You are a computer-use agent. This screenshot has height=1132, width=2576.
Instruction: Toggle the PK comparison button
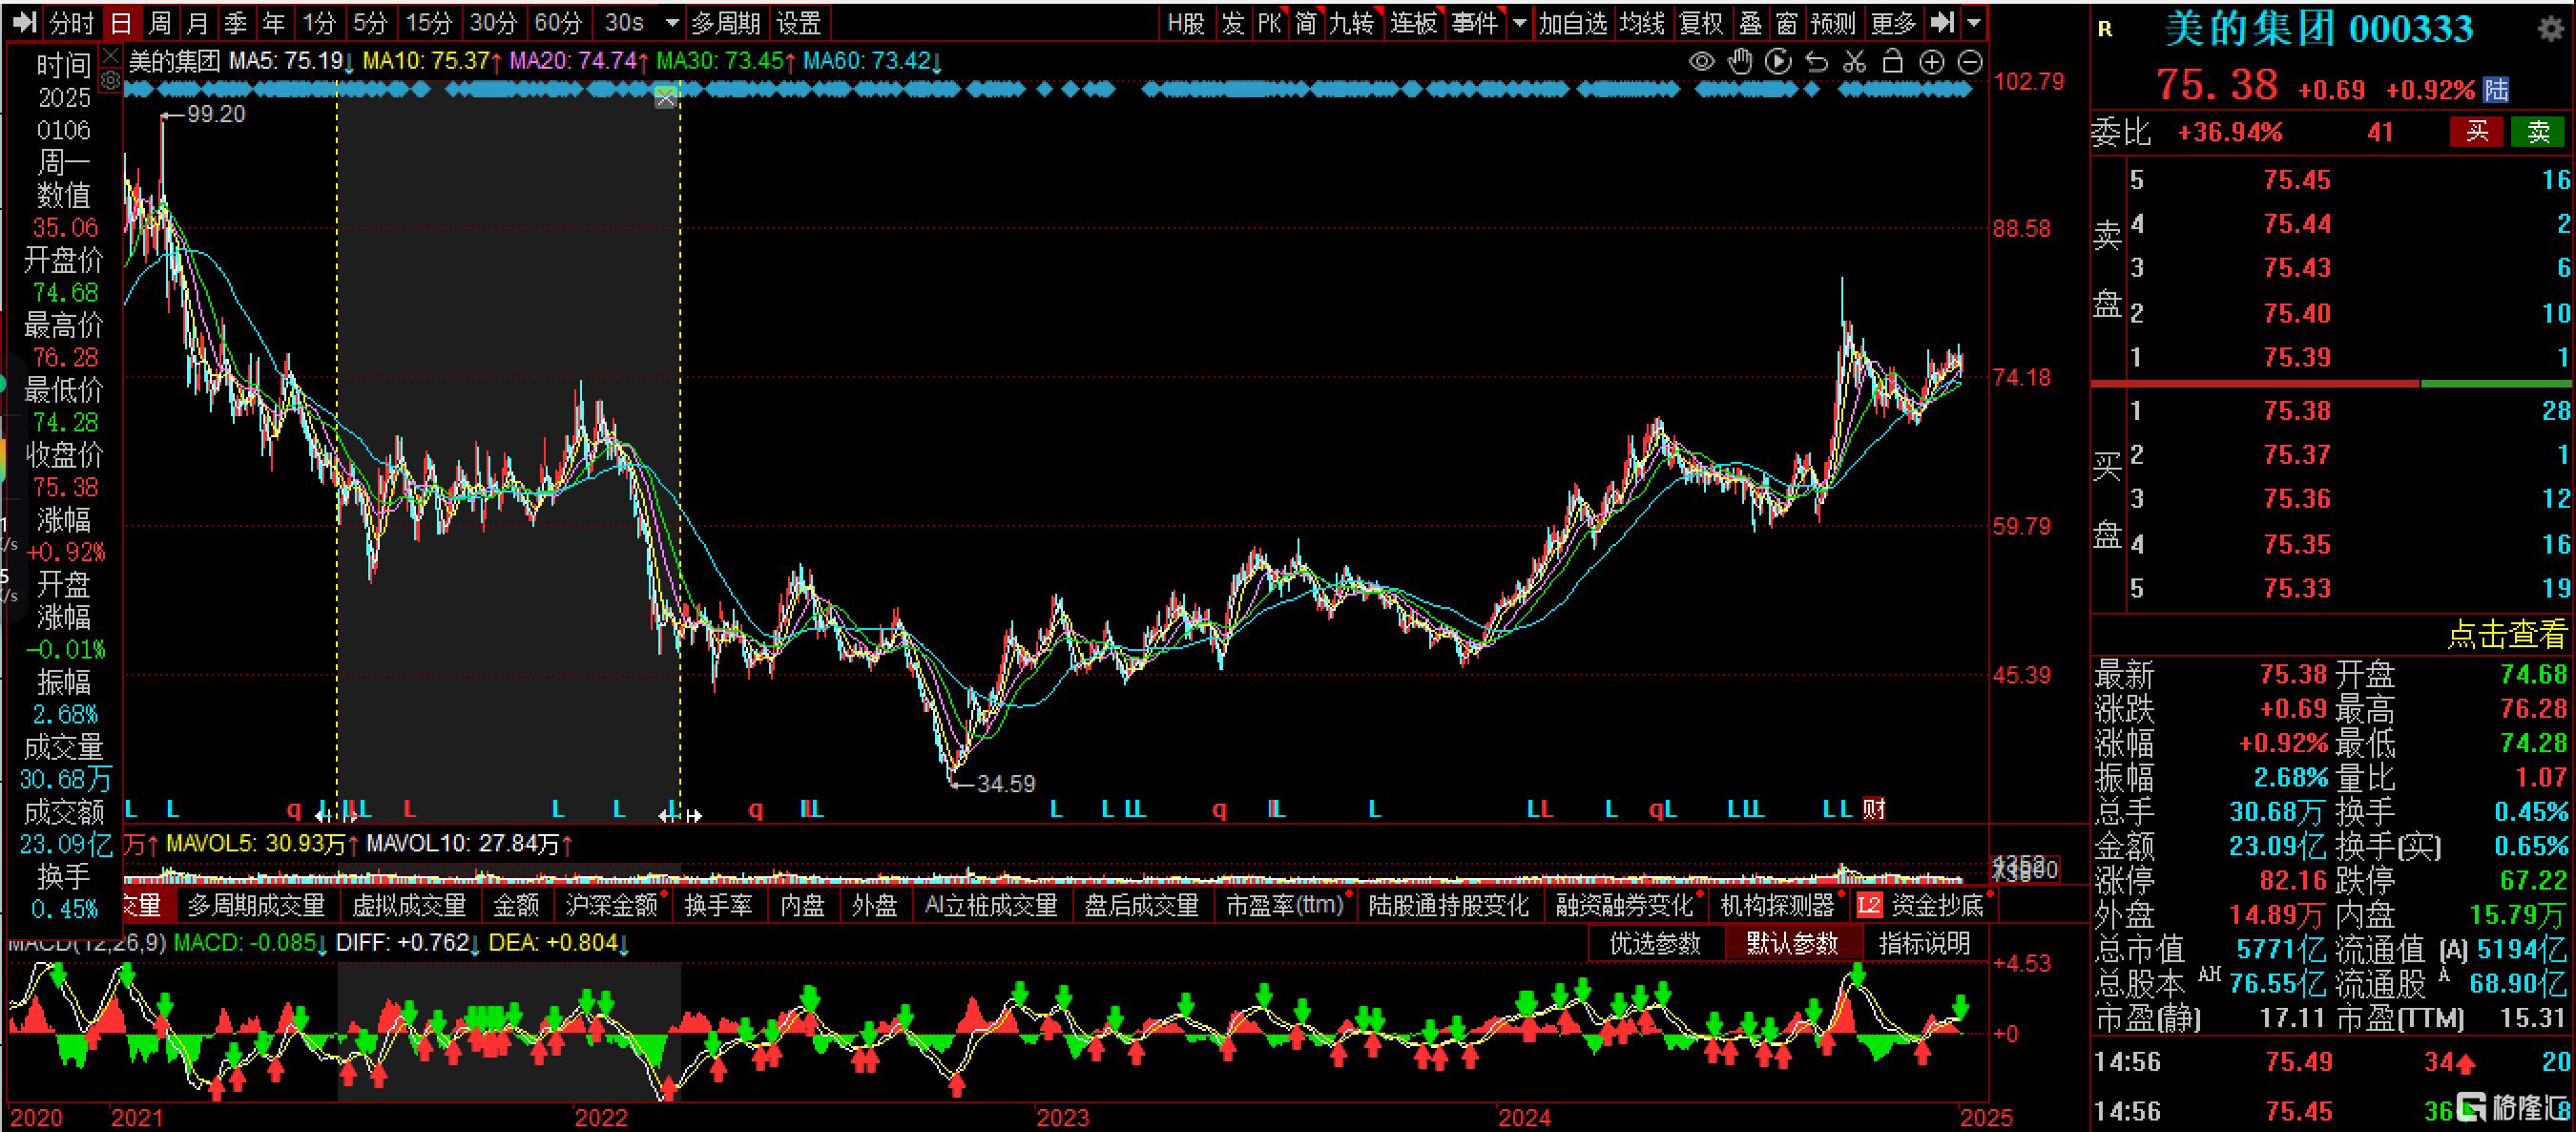coord(1269,22)
